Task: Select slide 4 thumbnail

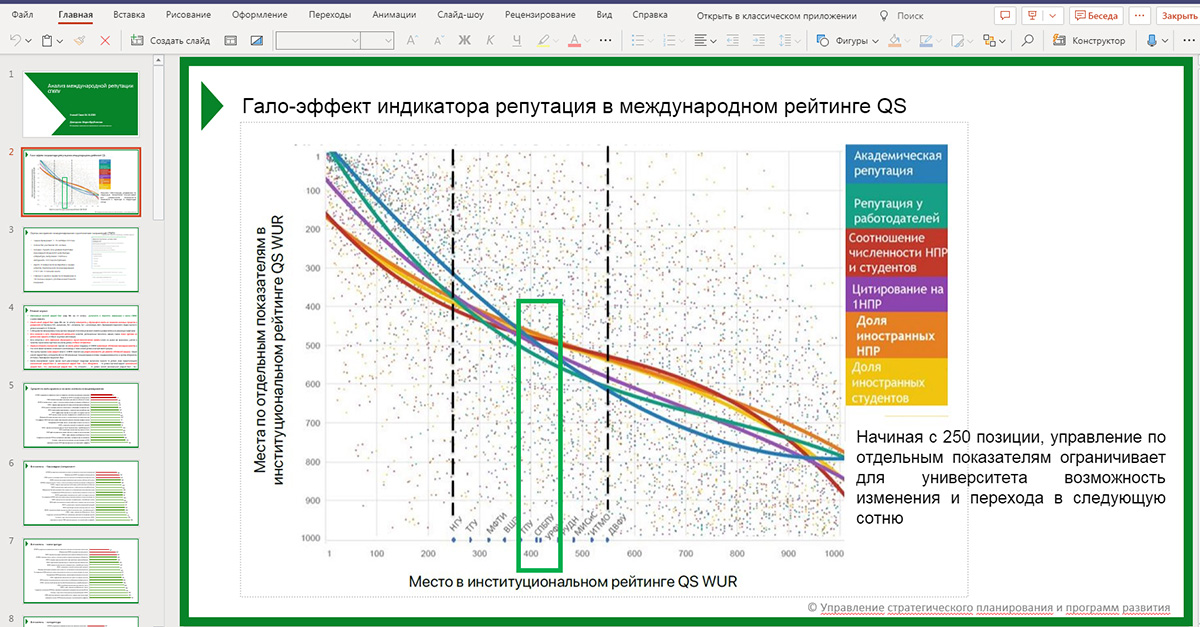Action: click(x=83, y=337)
